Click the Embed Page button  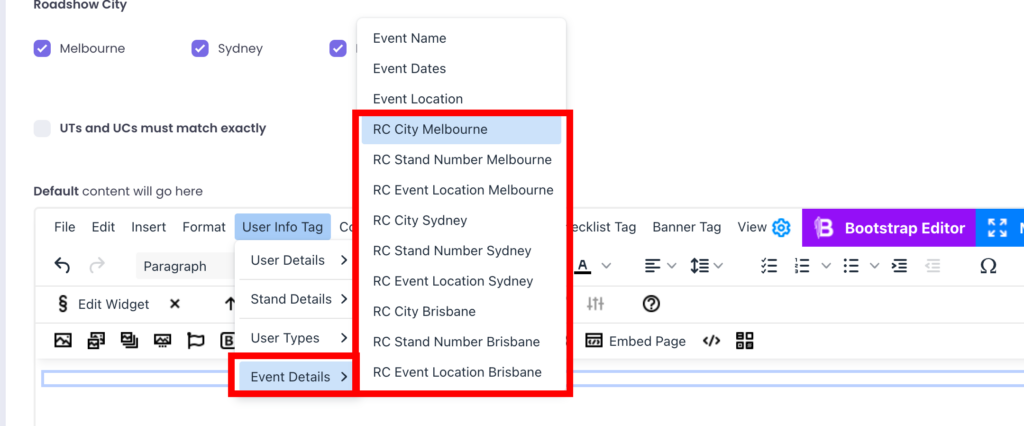tap(636, 341)
